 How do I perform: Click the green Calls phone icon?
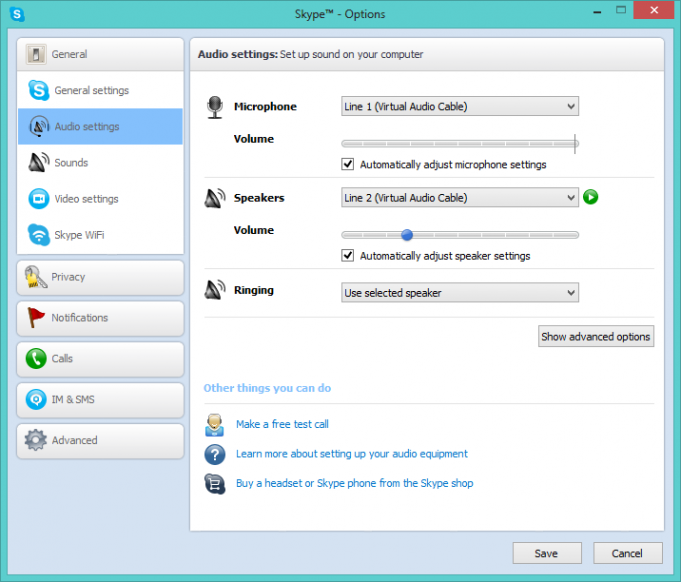coord(36,359)
